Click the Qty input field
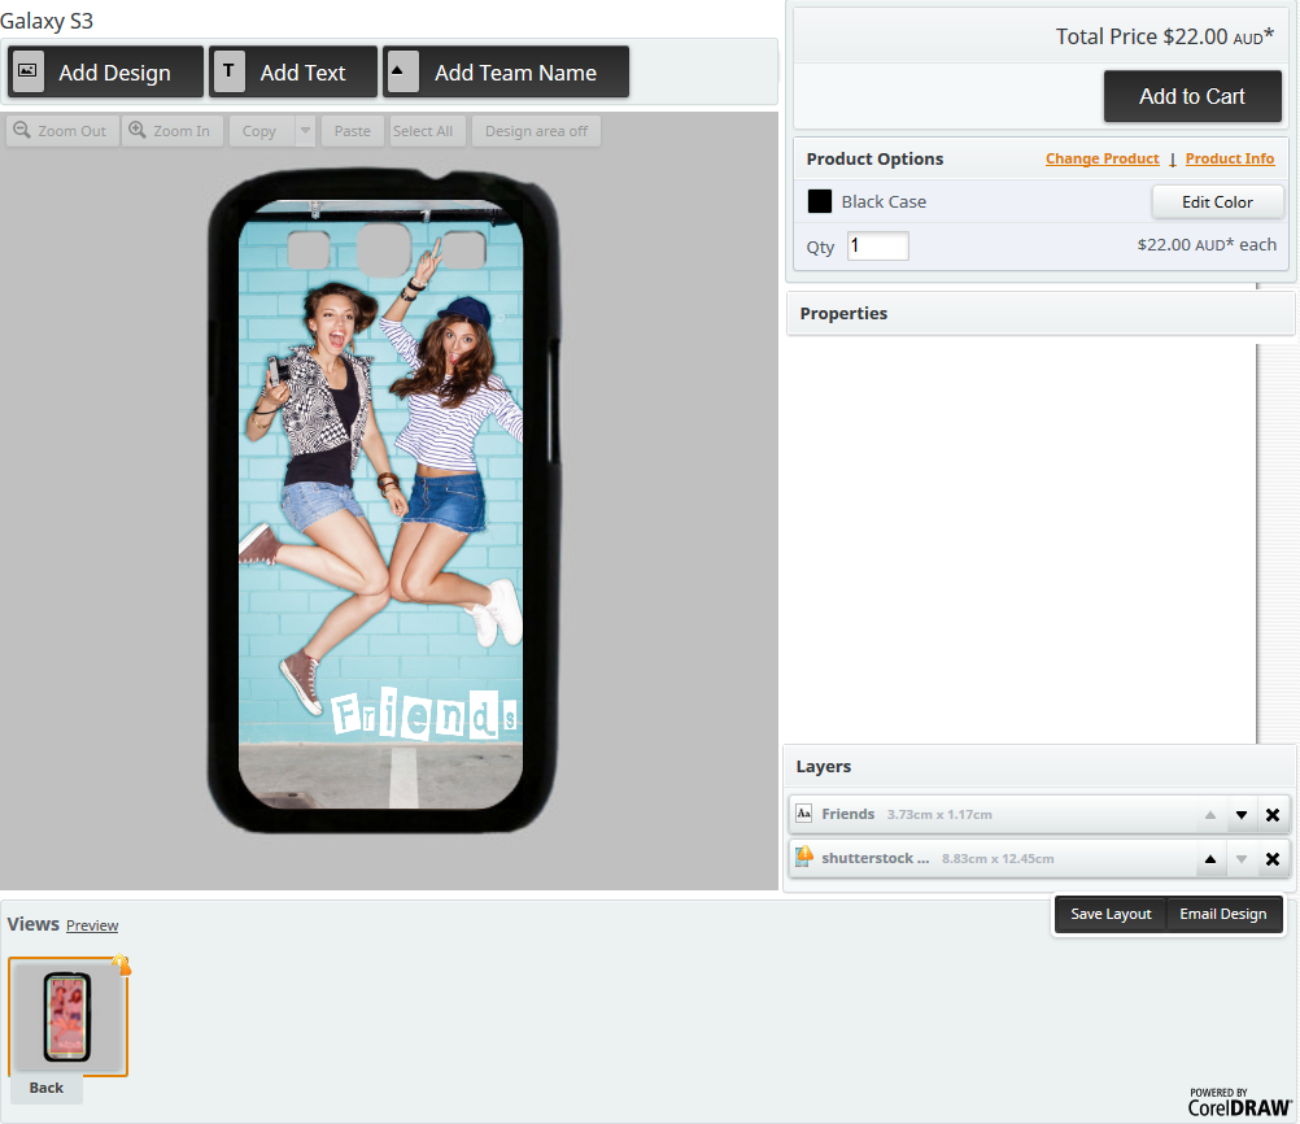This screenshot has height=1124, width=1300. 878,246
